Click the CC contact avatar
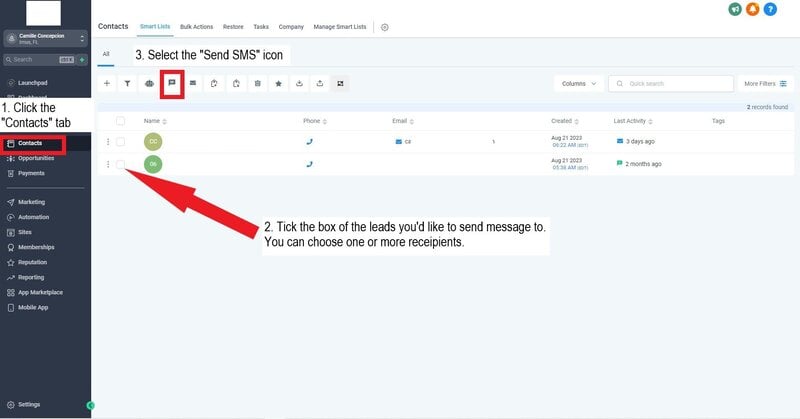 tap(153, 141)
